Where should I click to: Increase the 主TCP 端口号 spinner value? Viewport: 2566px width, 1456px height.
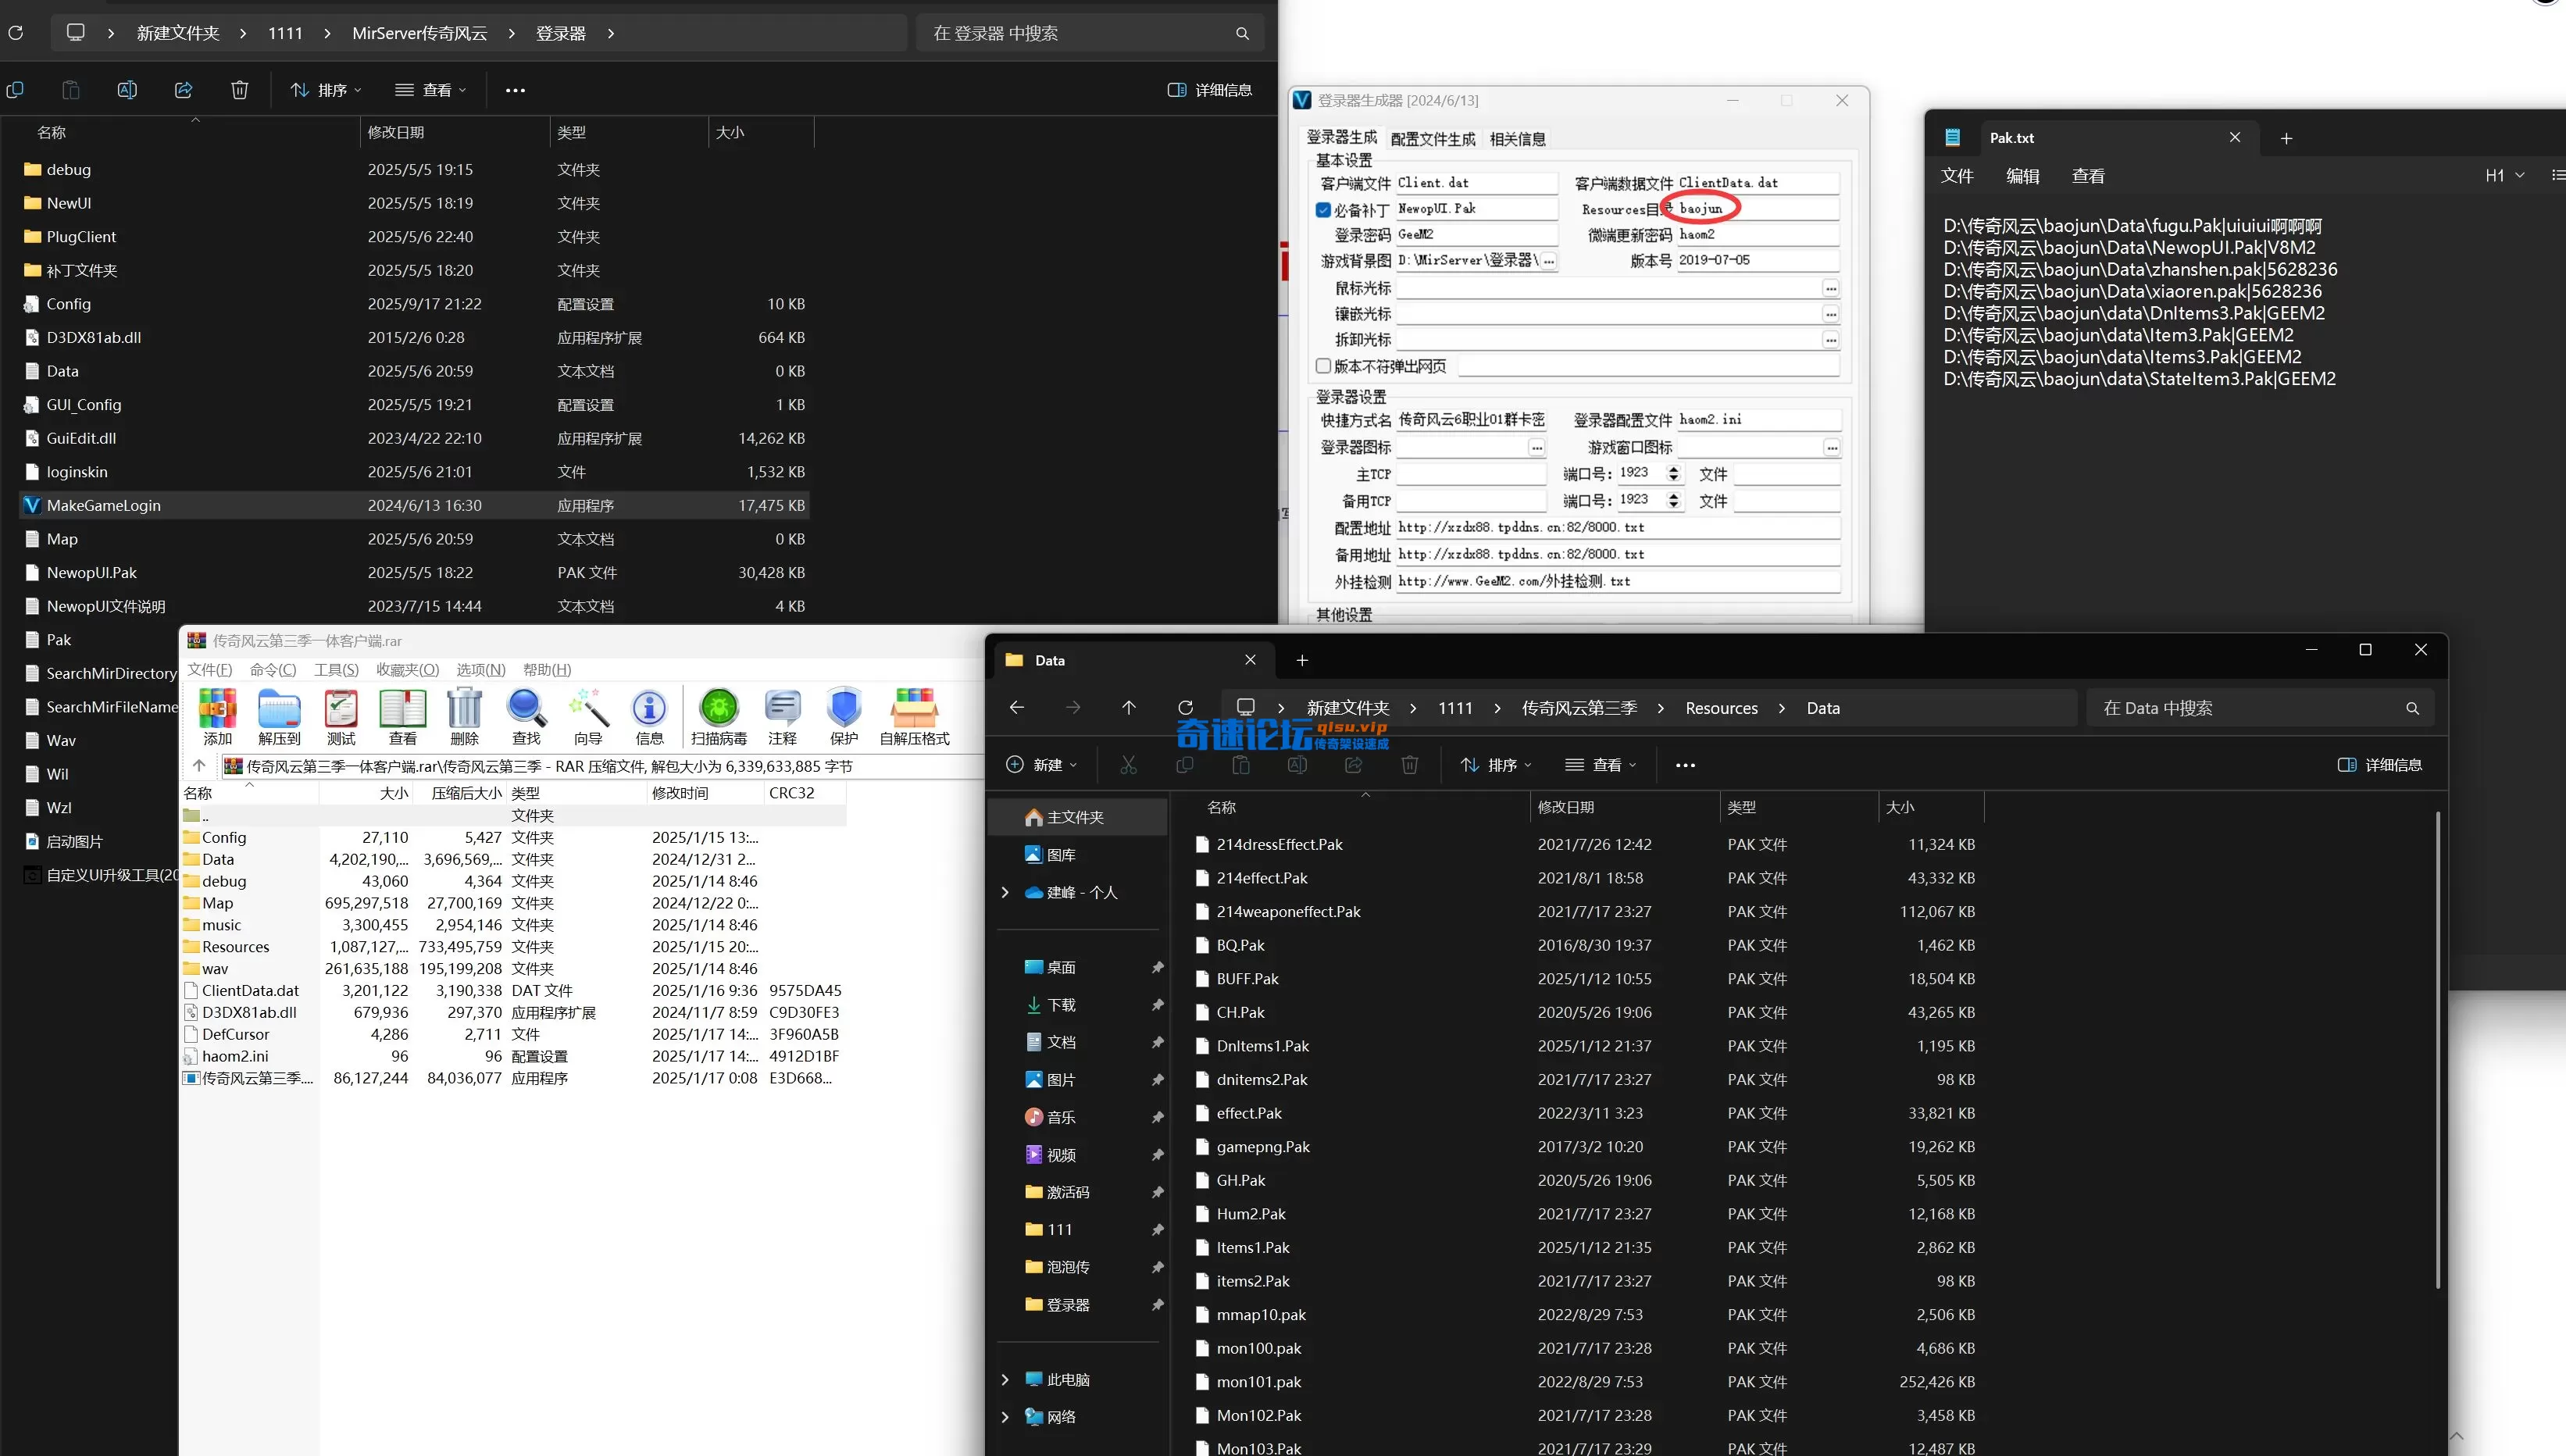point(1673,468)
